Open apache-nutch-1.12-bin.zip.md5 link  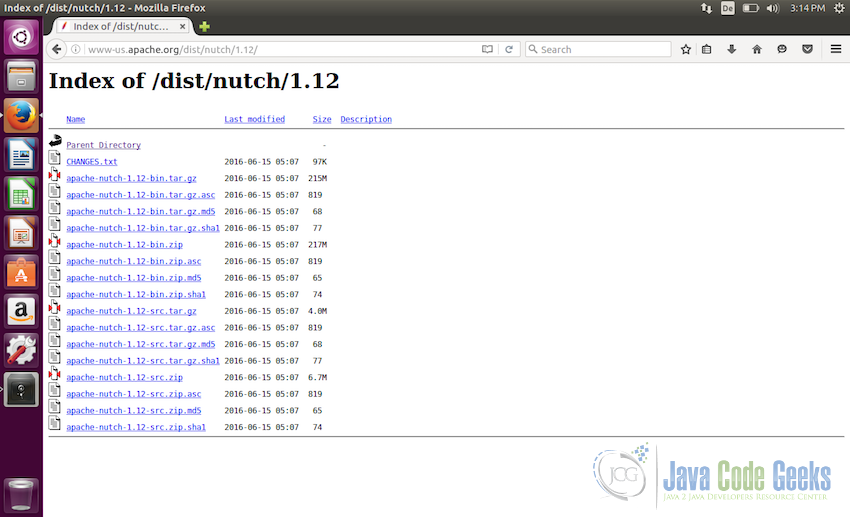tap(133, 278)
